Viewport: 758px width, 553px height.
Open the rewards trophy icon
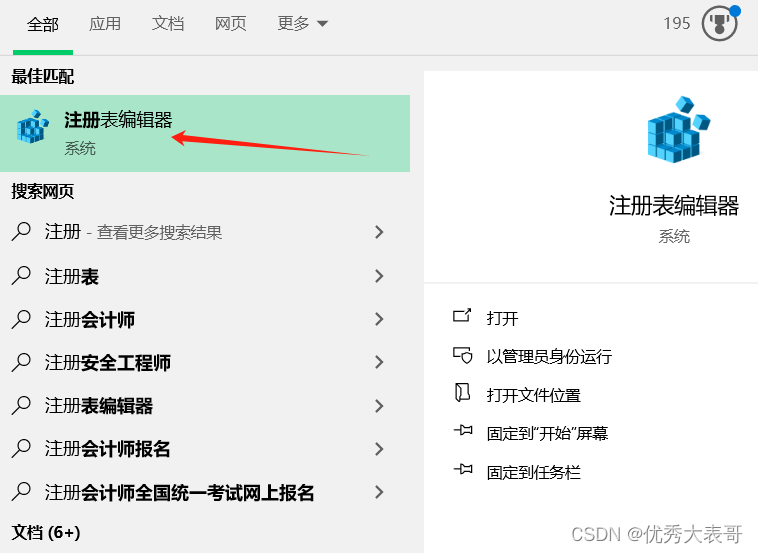pos(720,23)
